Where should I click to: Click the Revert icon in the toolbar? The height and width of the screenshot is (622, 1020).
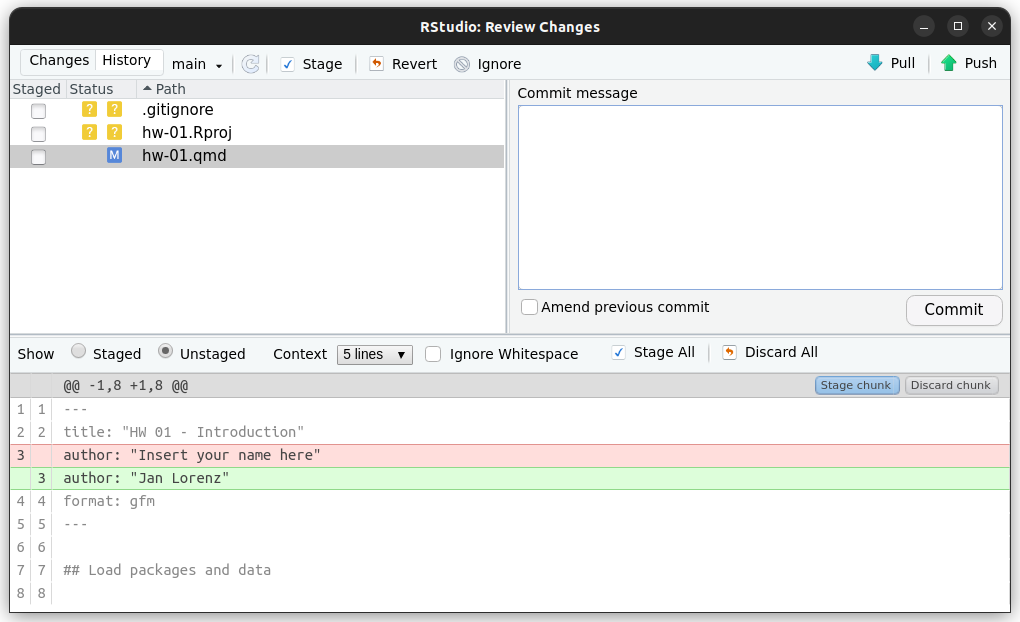click(x=377, y=64)
